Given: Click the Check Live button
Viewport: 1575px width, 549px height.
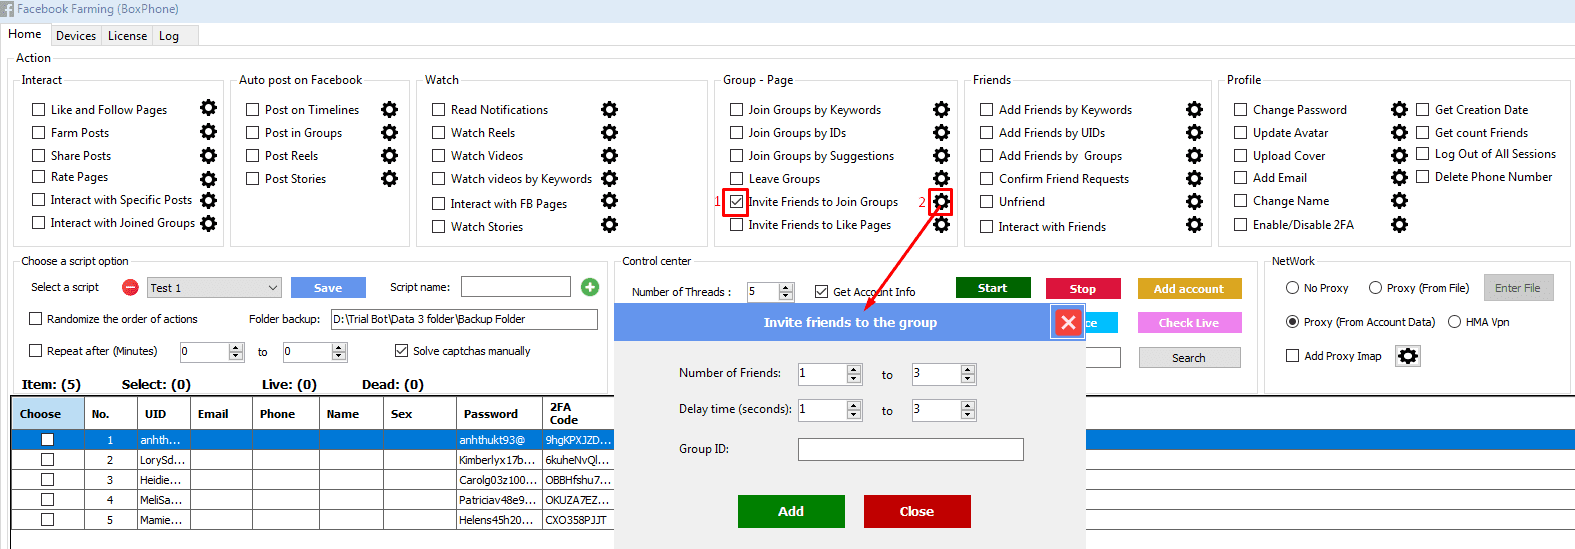Looking at the screenshot, I should coord(1189,323).
